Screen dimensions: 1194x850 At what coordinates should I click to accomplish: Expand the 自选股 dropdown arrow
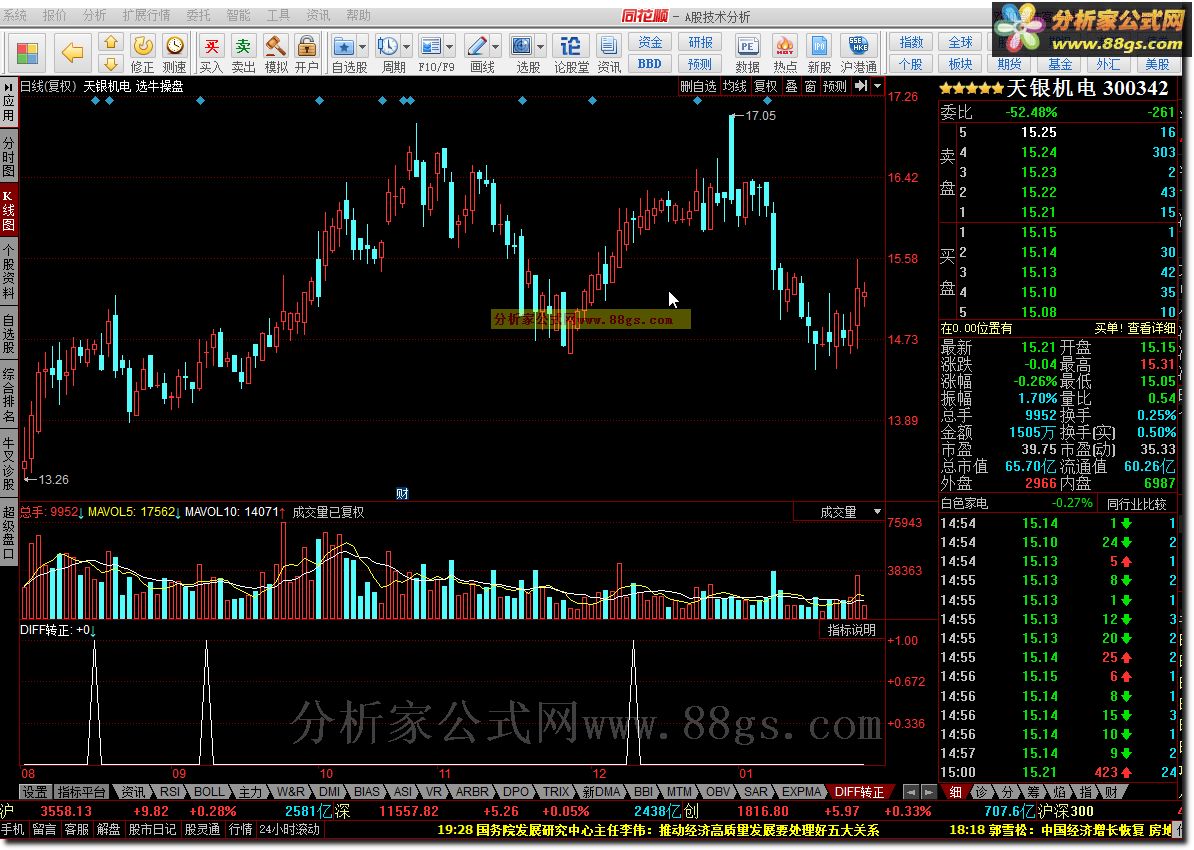[362, 47]
